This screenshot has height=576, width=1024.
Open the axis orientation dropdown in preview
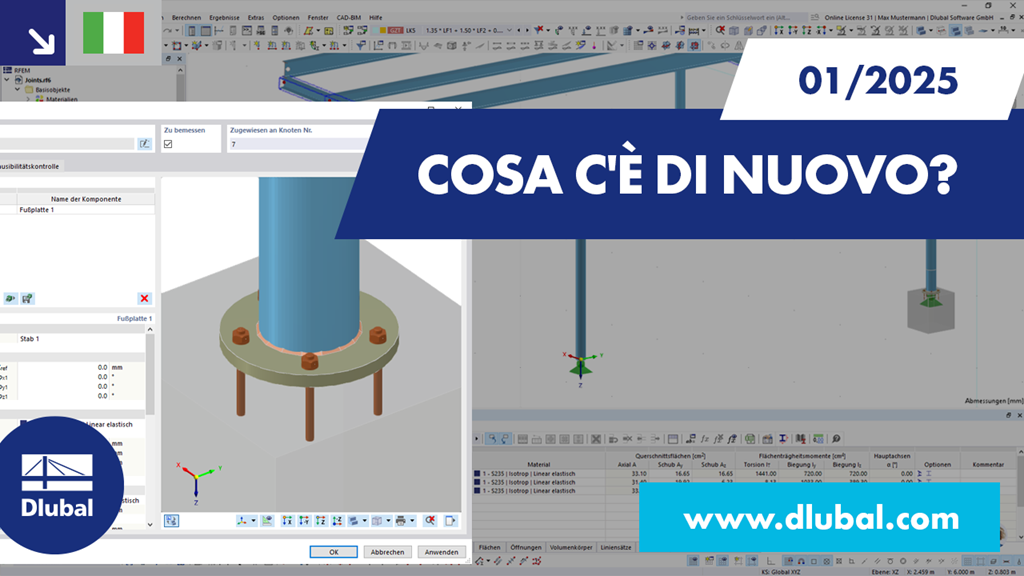tap(253, 520)
